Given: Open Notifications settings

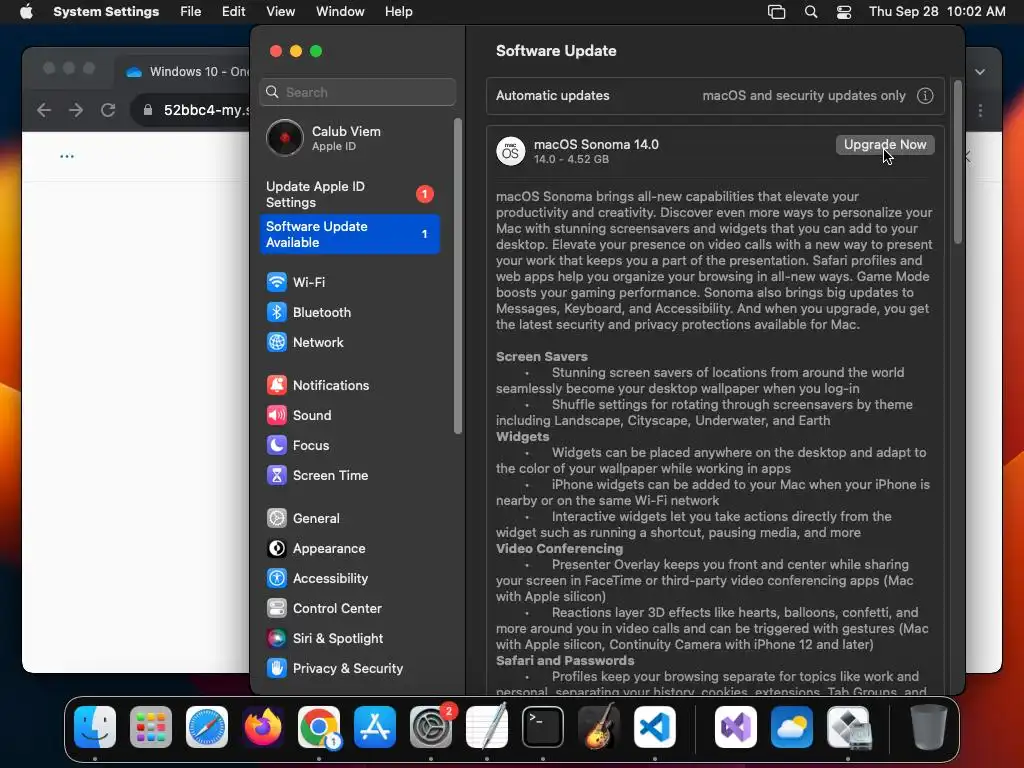Looking at the screenshot, I should coord(349,385).
